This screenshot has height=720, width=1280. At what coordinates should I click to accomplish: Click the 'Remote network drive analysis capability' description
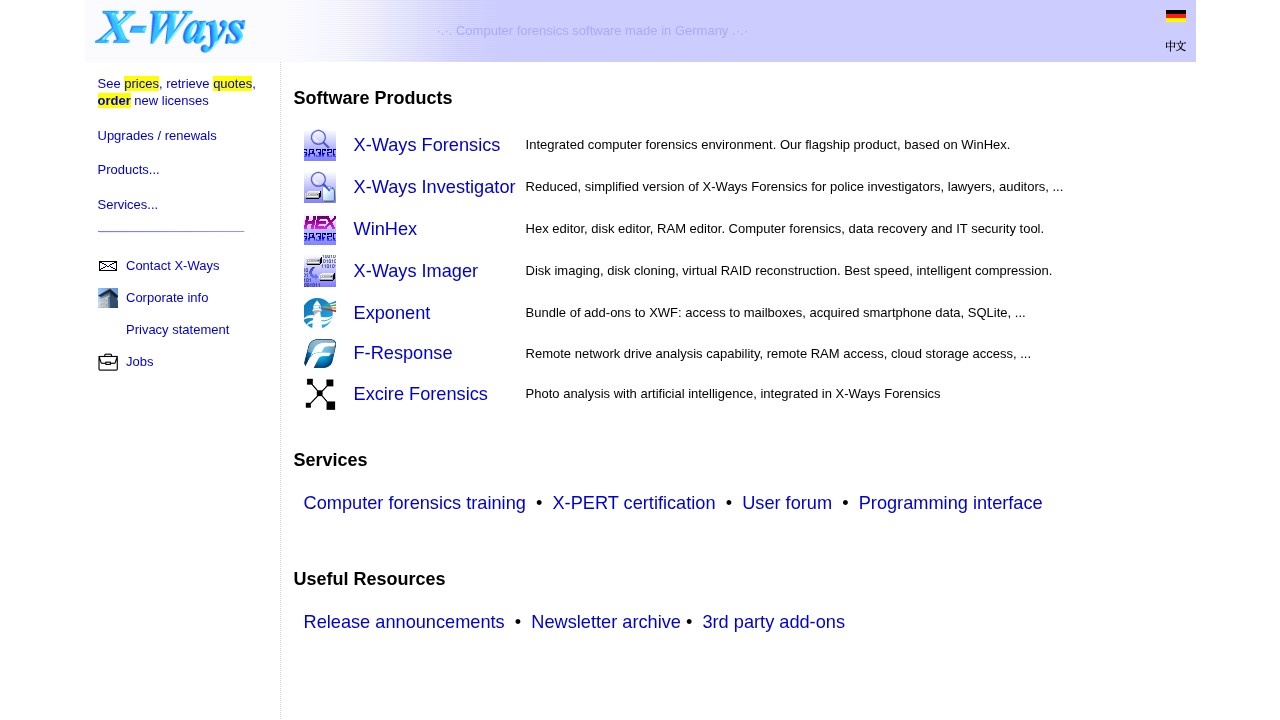(778, 354)
